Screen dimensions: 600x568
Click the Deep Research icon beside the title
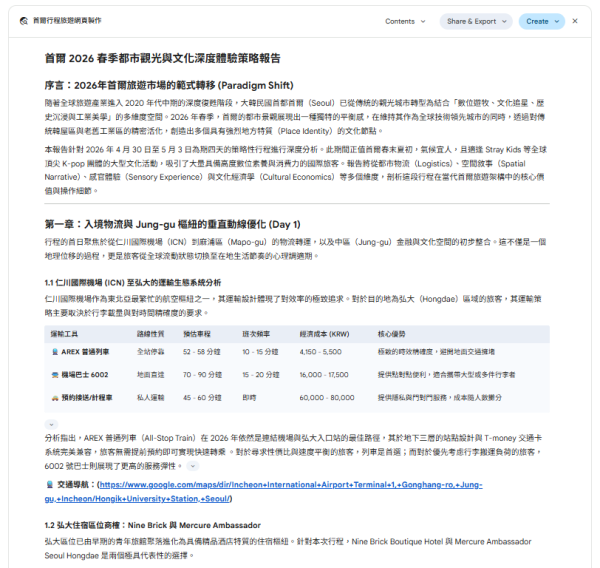tap(24, 21)
